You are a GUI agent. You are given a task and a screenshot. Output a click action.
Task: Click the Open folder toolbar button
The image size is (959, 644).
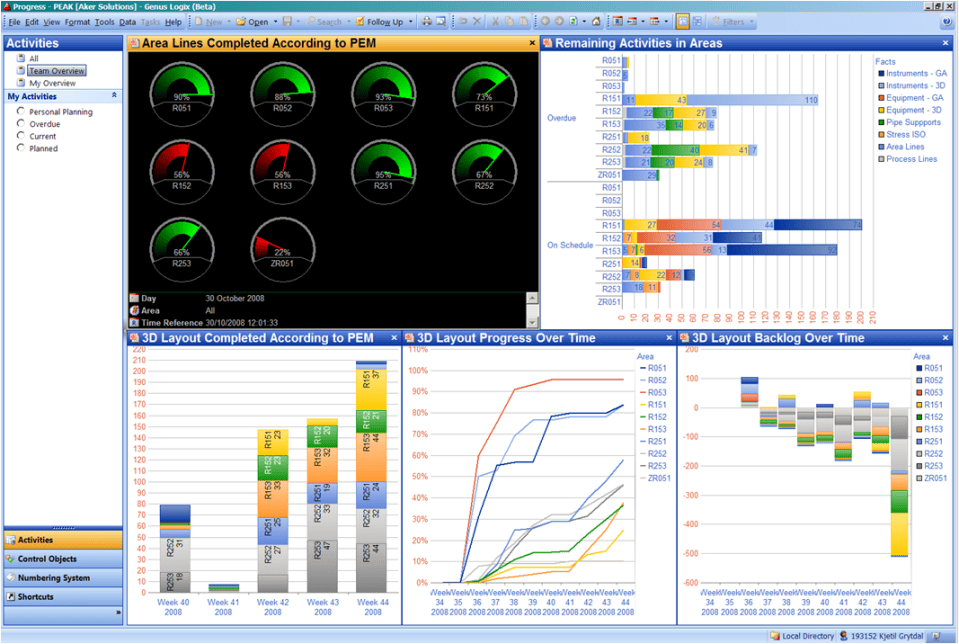point(253,21)
